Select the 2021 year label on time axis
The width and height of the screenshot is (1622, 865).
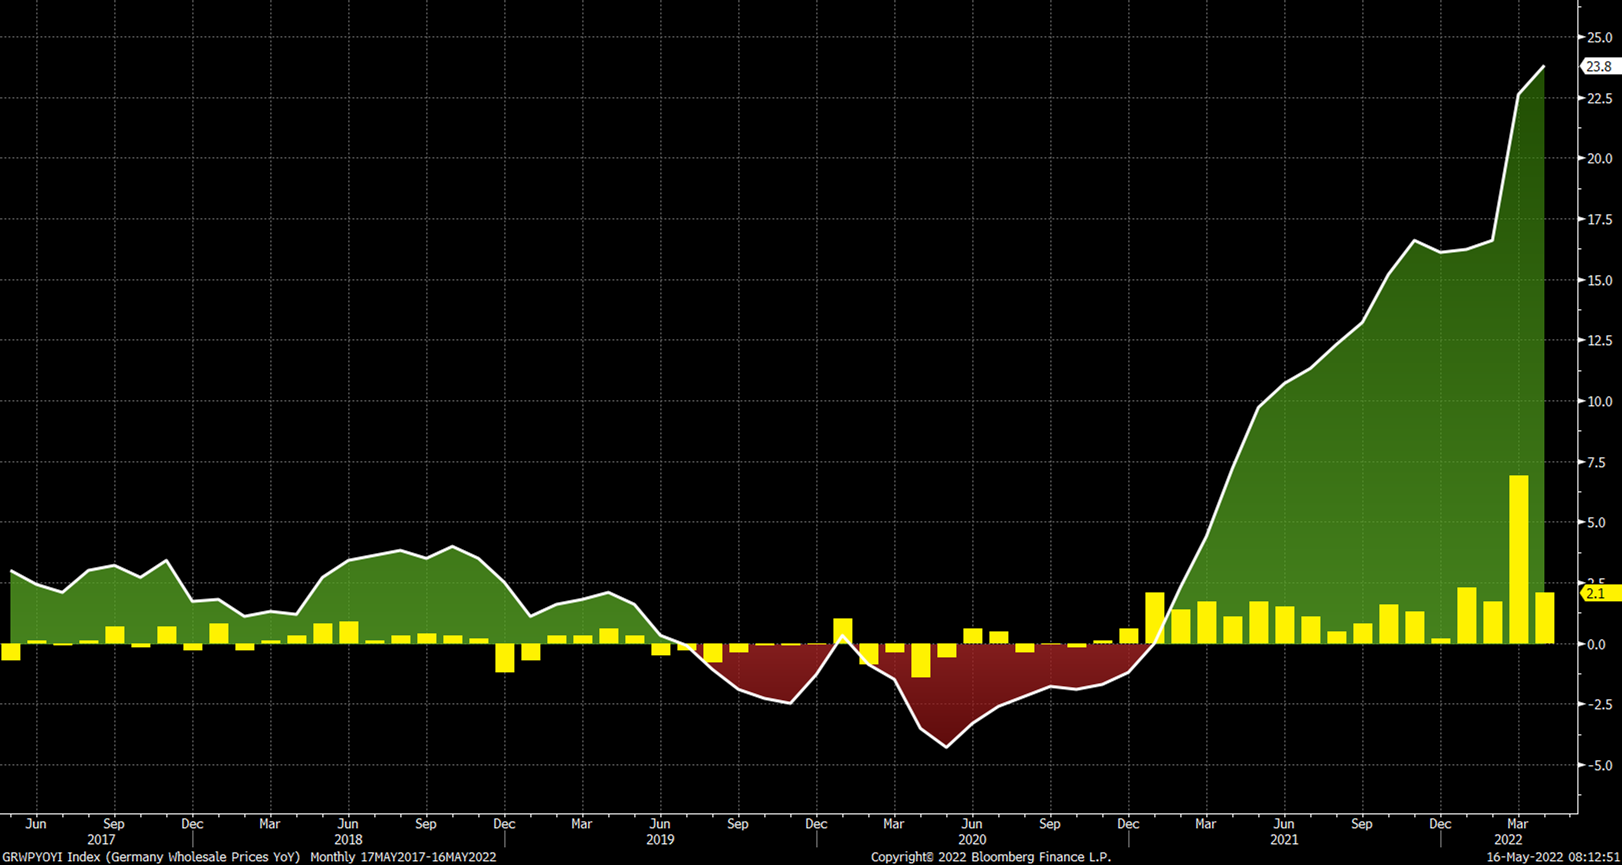1284,840
